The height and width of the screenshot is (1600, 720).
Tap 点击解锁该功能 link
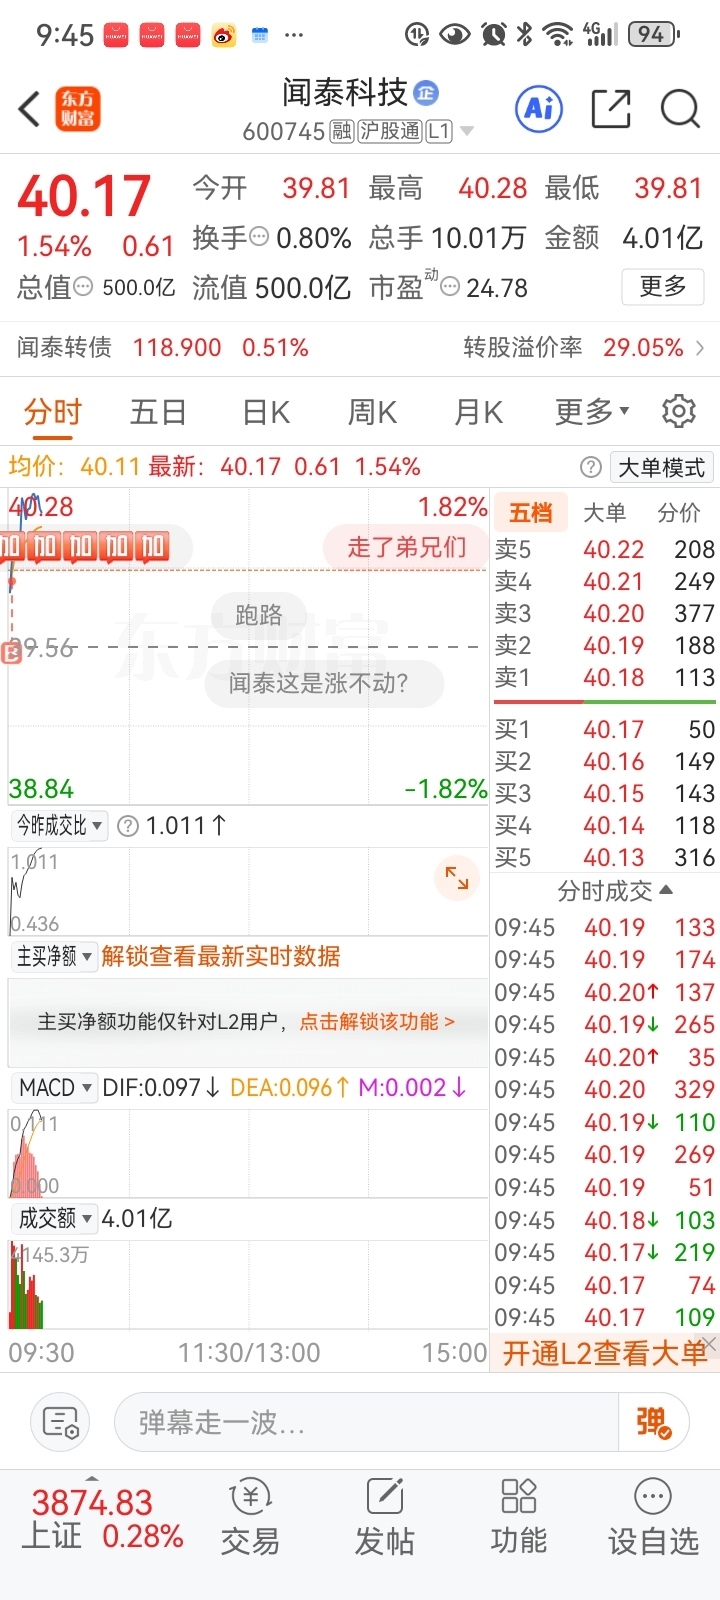pyautogui.click(x=377, y=1021)
